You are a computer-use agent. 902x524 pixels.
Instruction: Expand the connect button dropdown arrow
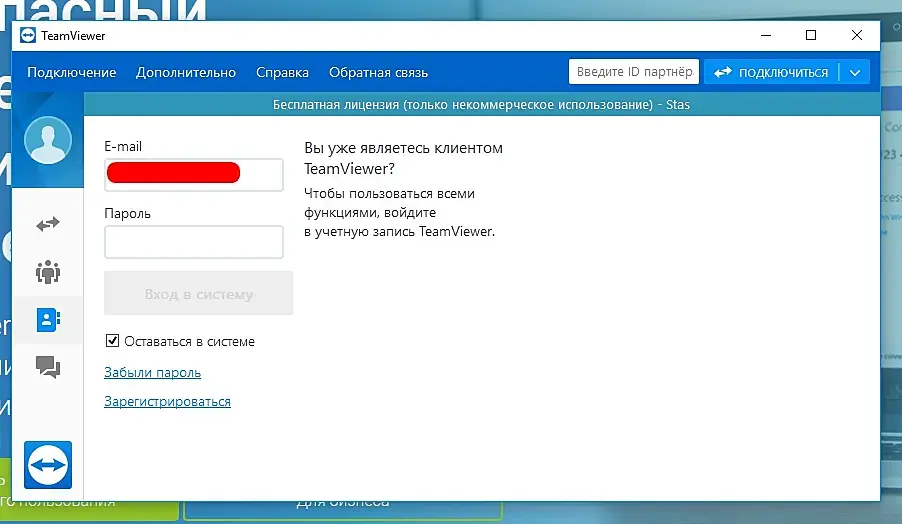(855, 72)
